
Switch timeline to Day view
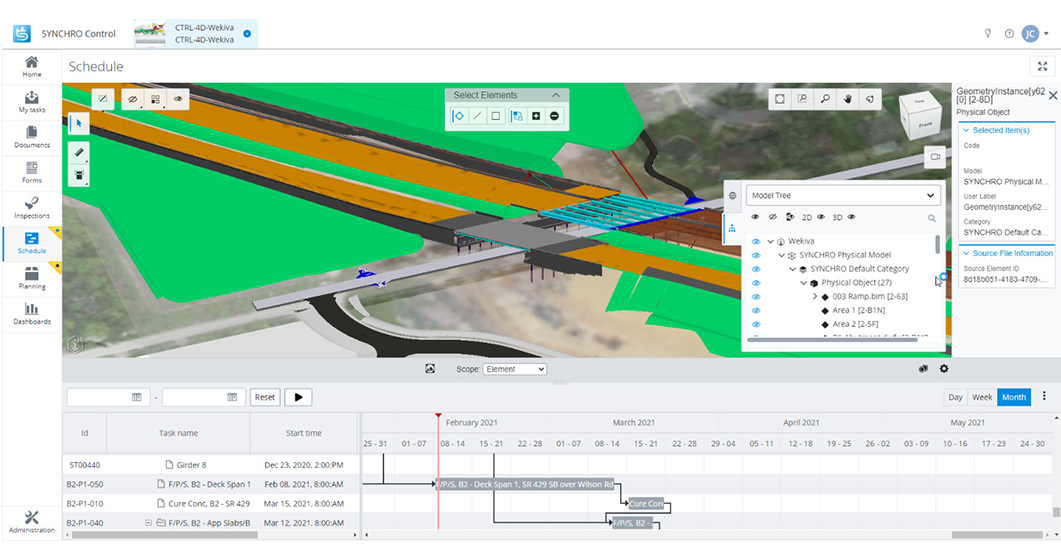pyautogui.click(x=955, y=397)
